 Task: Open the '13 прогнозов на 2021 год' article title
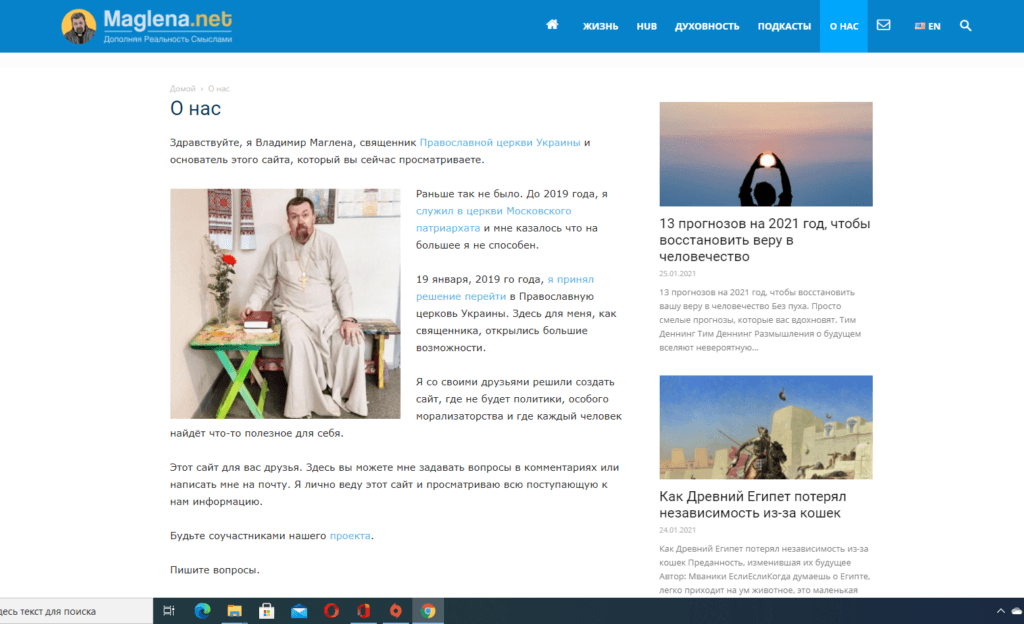click(765, 240)
